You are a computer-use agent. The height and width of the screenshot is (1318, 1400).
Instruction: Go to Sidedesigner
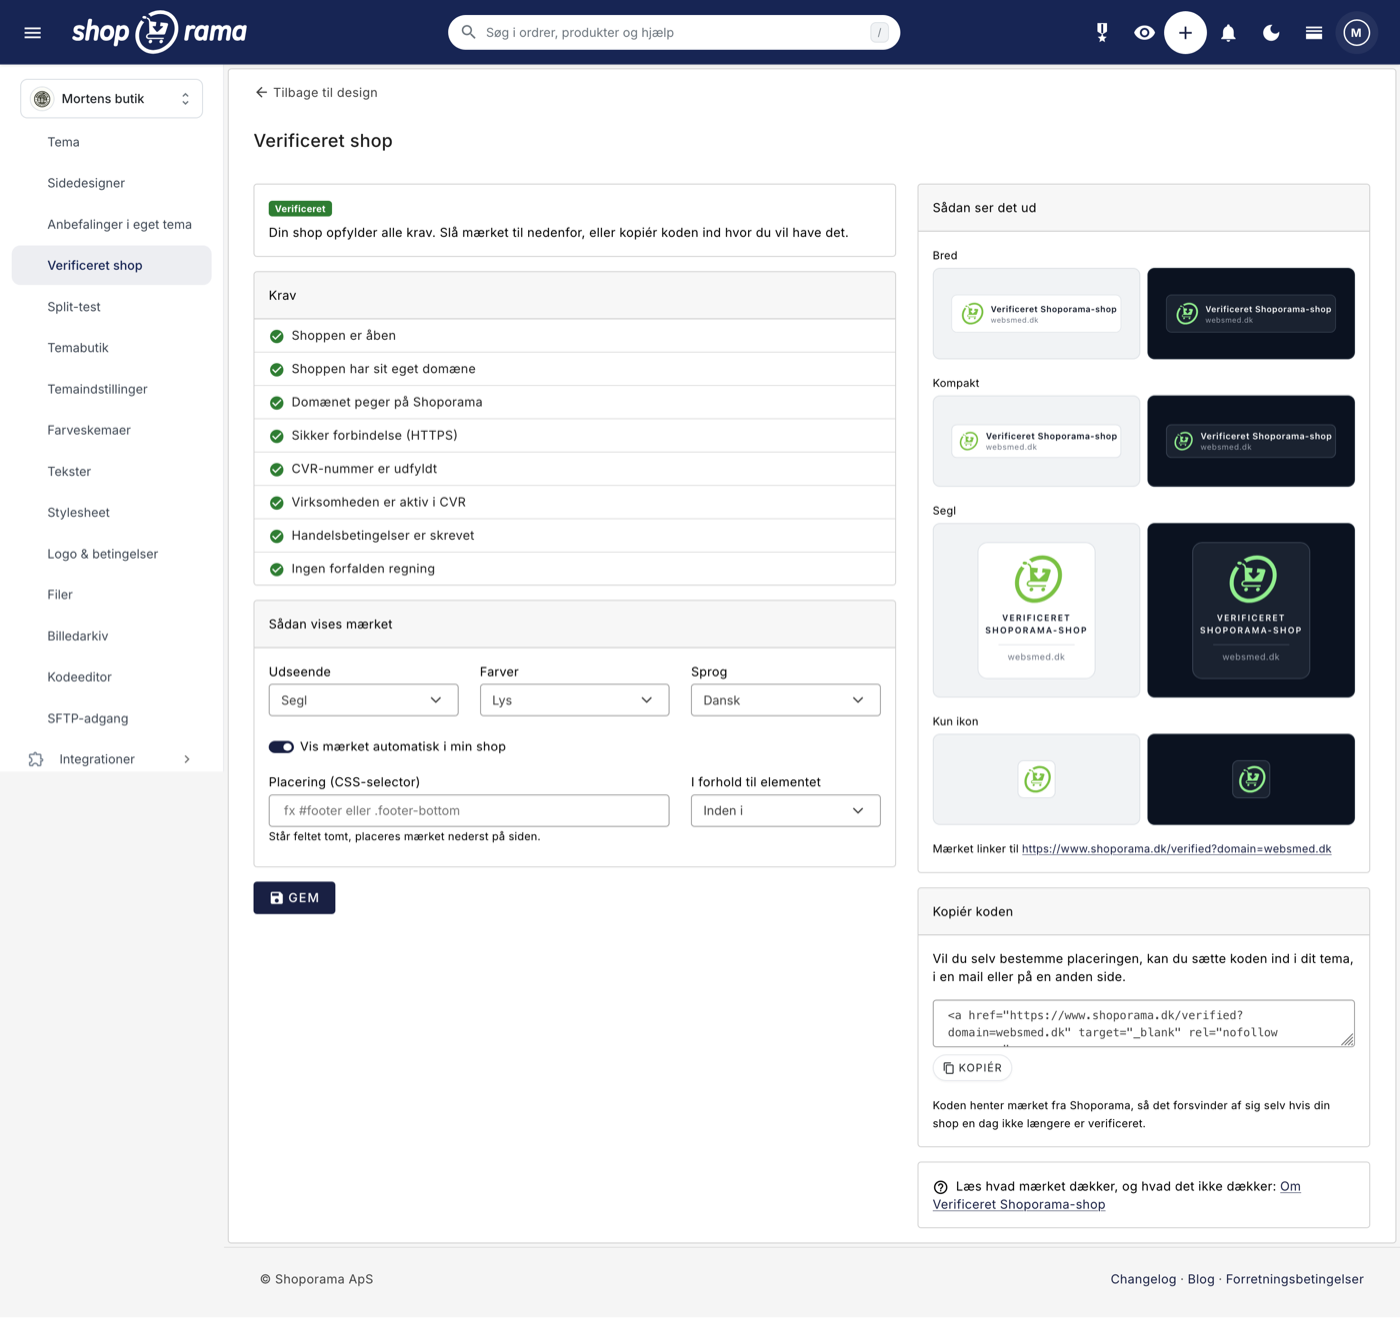point(86,183)
